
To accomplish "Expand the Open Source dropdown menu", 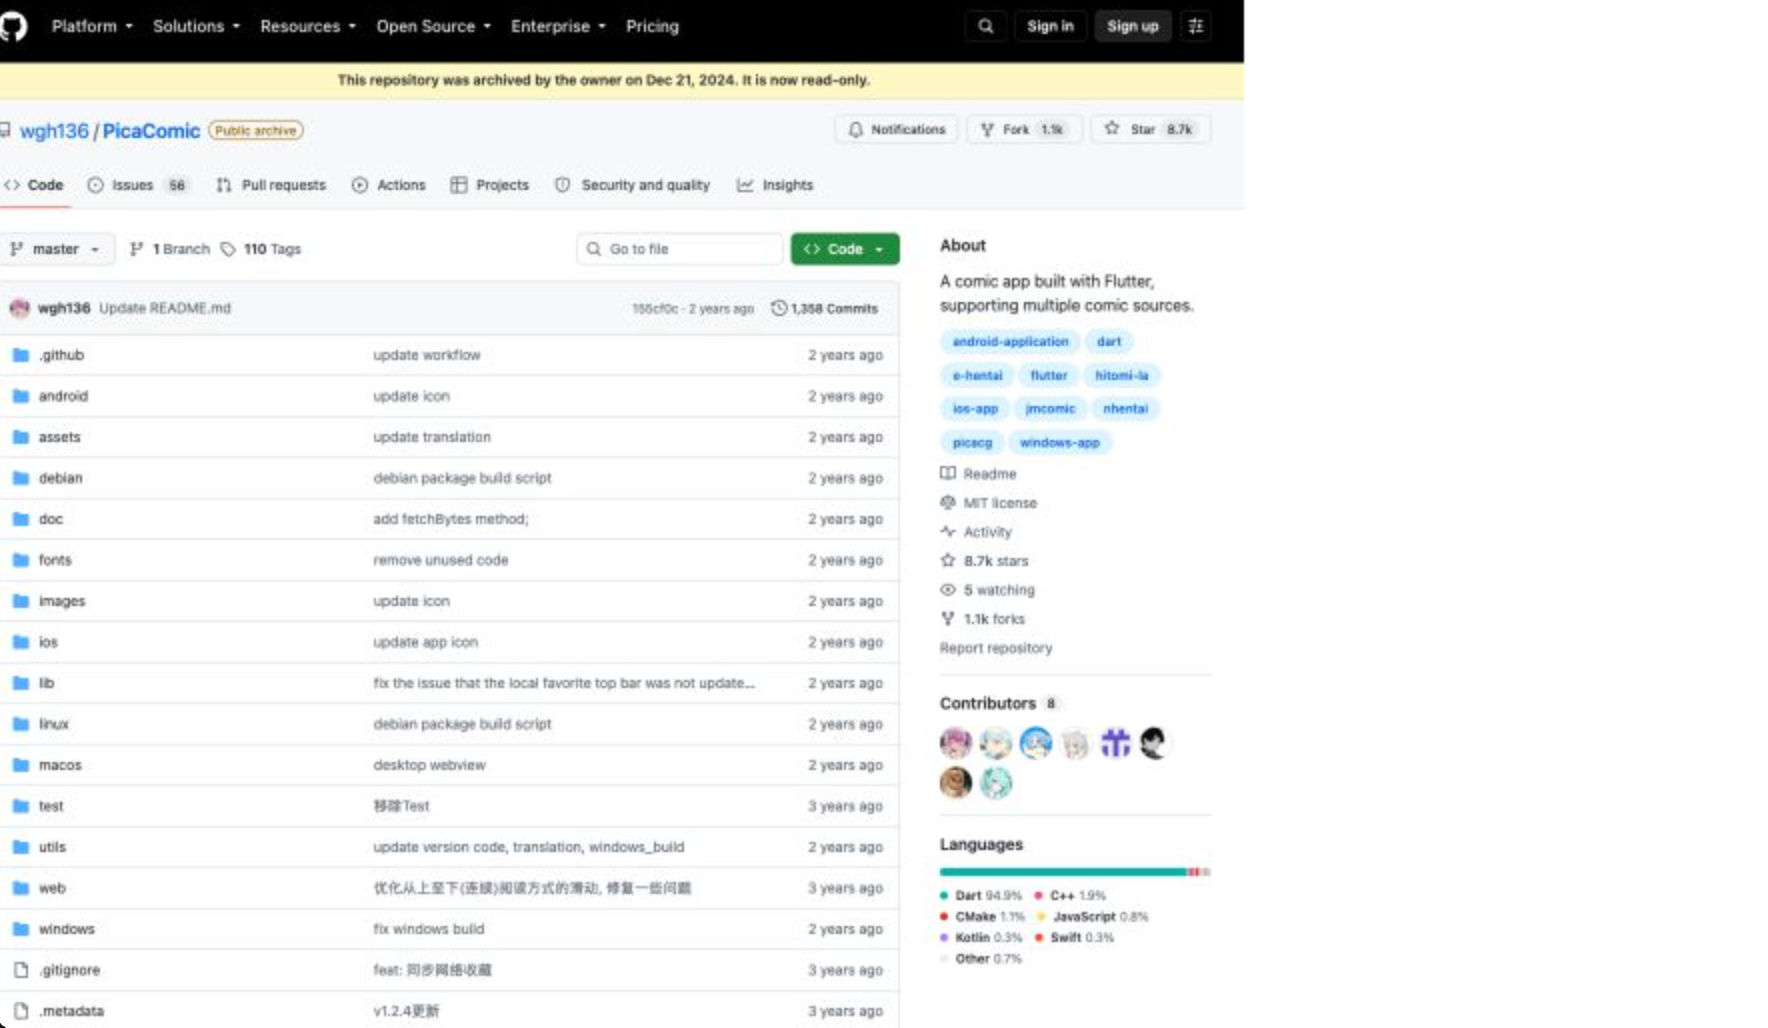I will click(433, 26).
